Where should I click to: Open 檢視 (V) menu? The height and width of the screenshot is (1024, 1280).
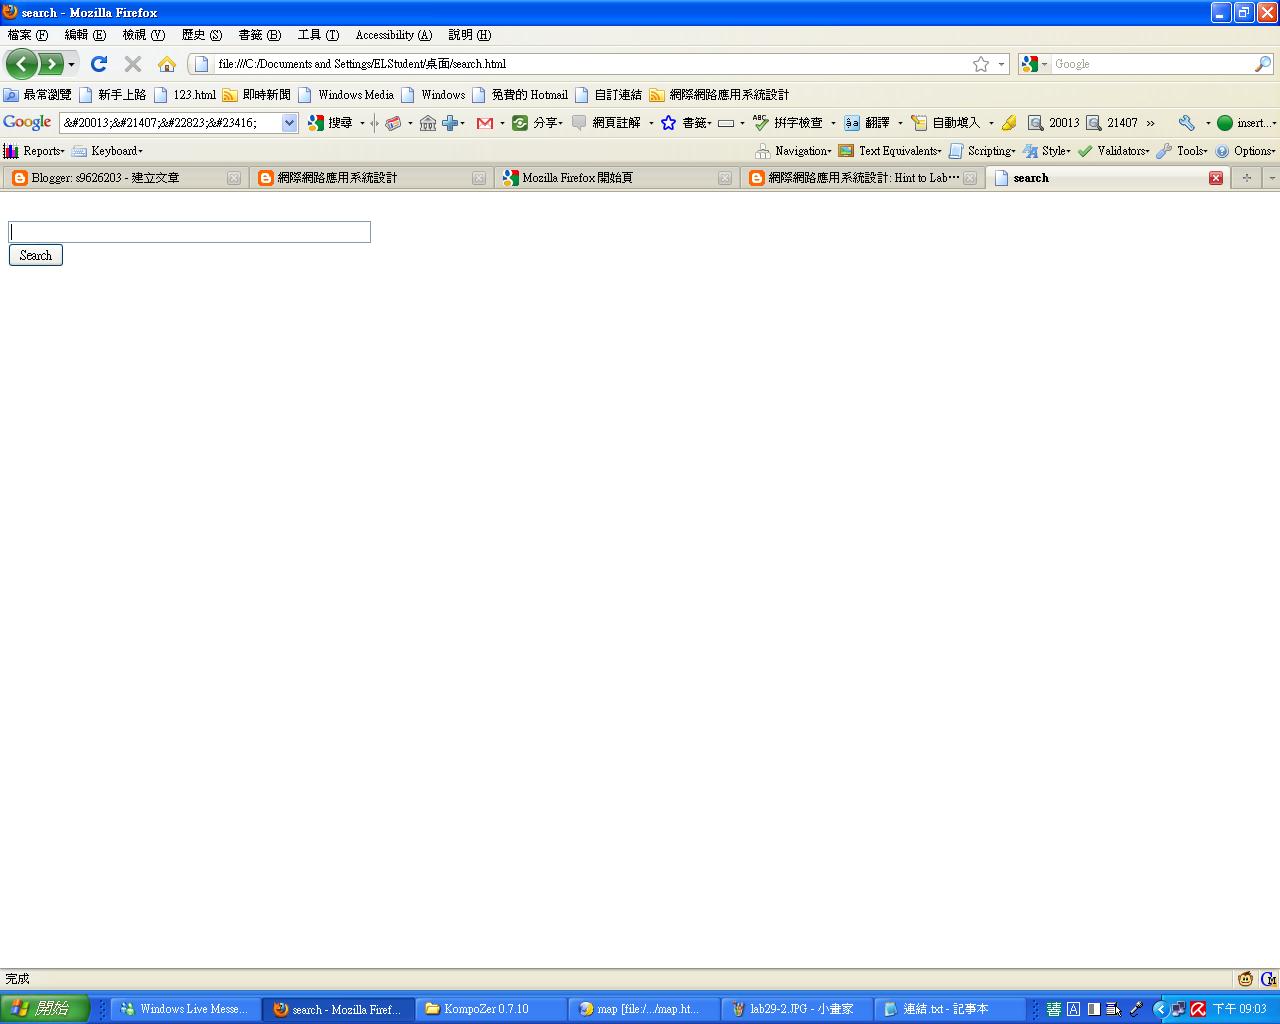[x=143, y=35]
